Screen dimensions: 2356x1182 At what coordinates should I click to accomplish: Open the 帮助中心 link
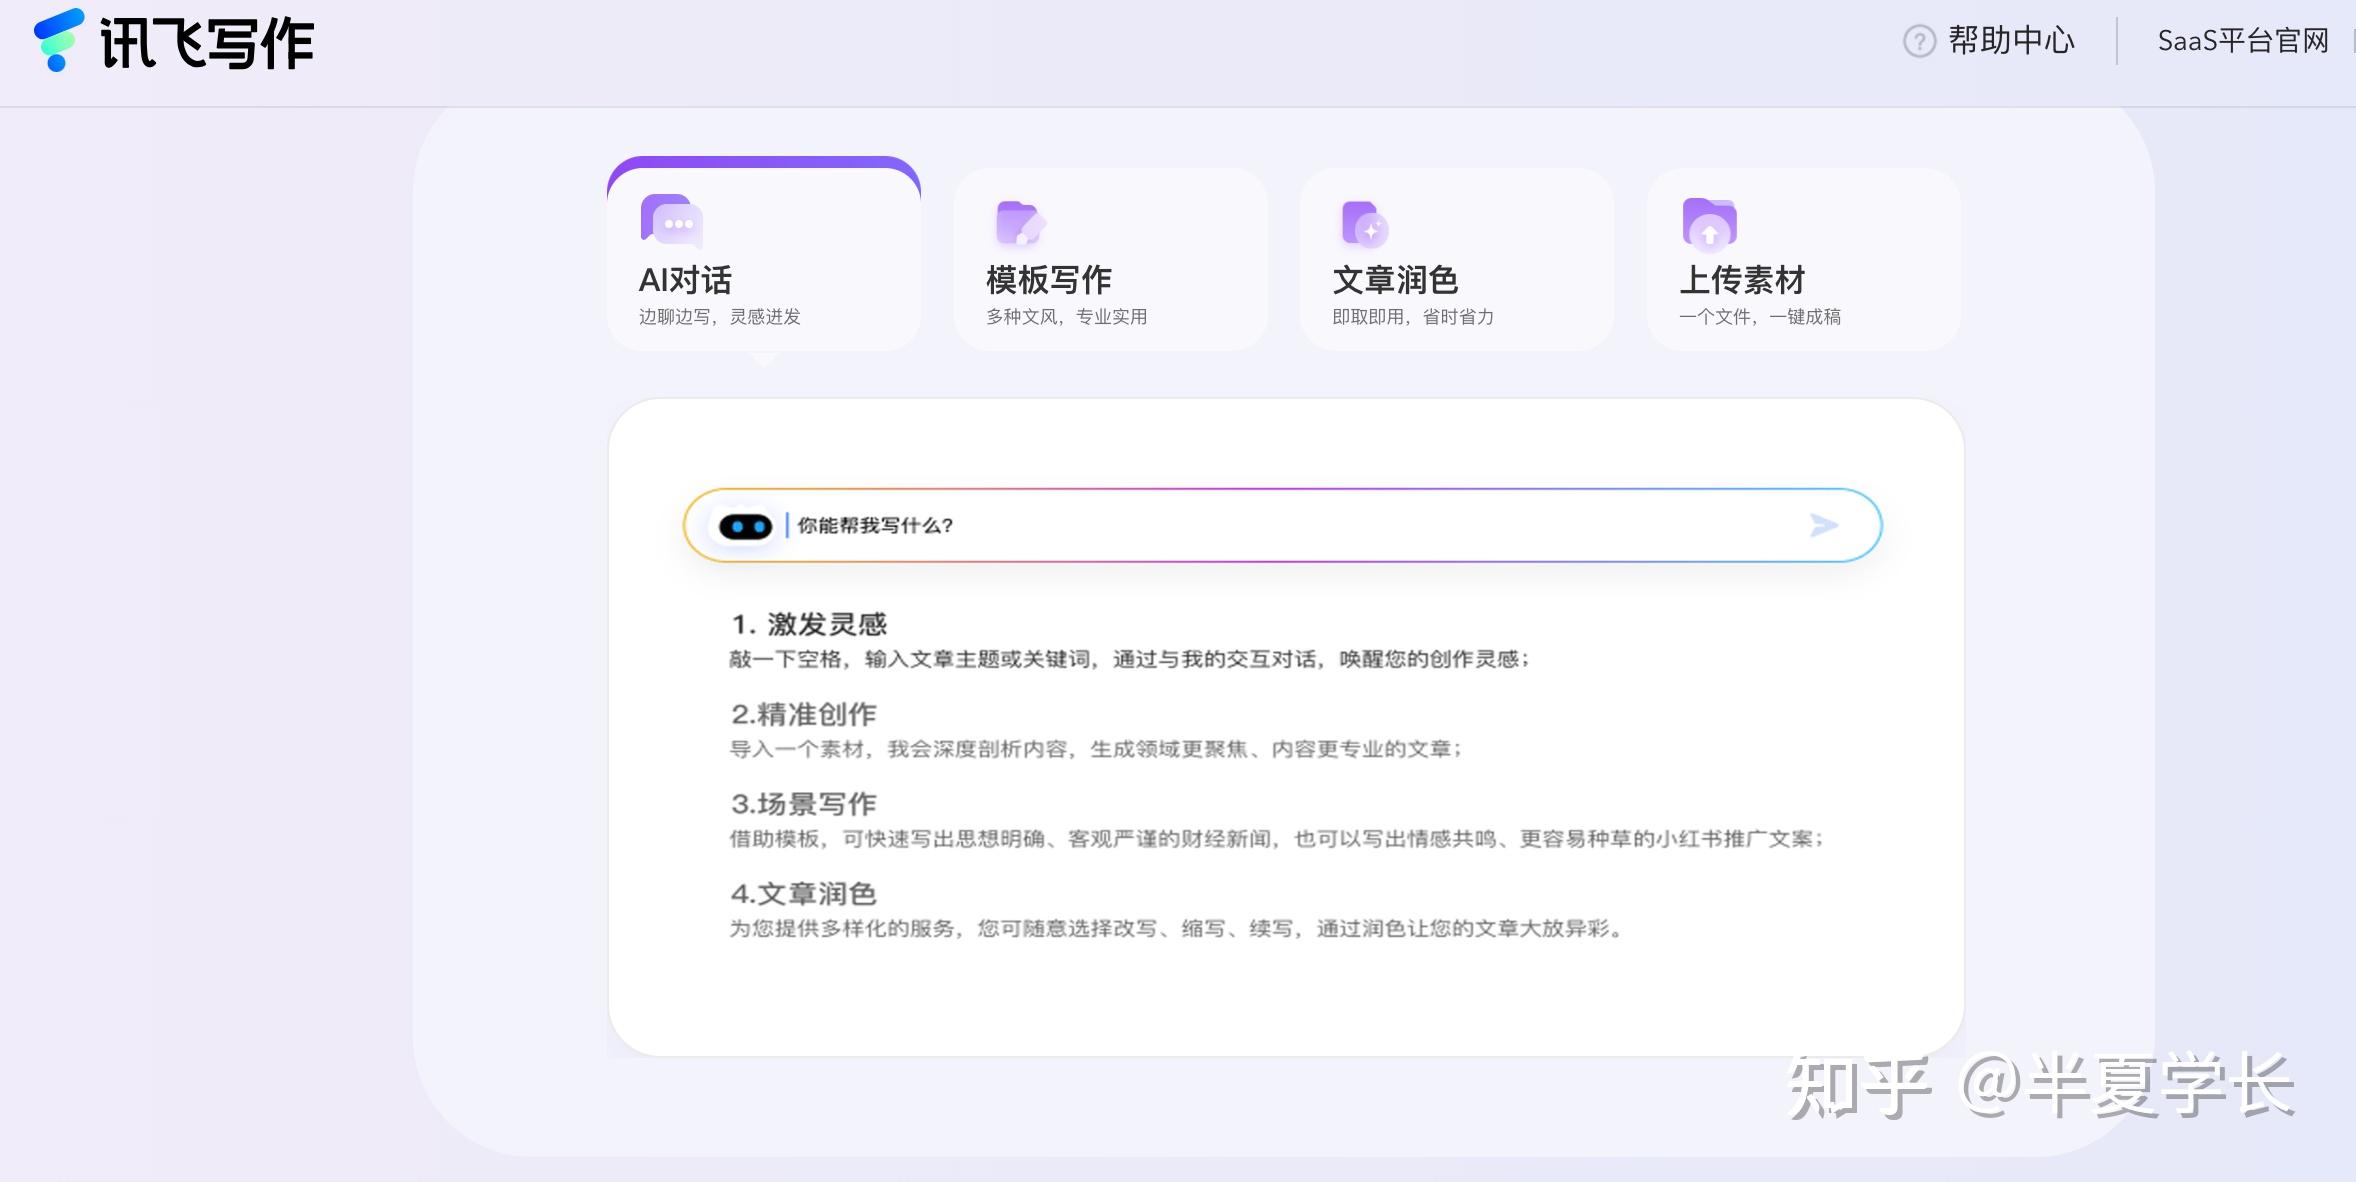pyautogui.click(x=2011, y=41)
